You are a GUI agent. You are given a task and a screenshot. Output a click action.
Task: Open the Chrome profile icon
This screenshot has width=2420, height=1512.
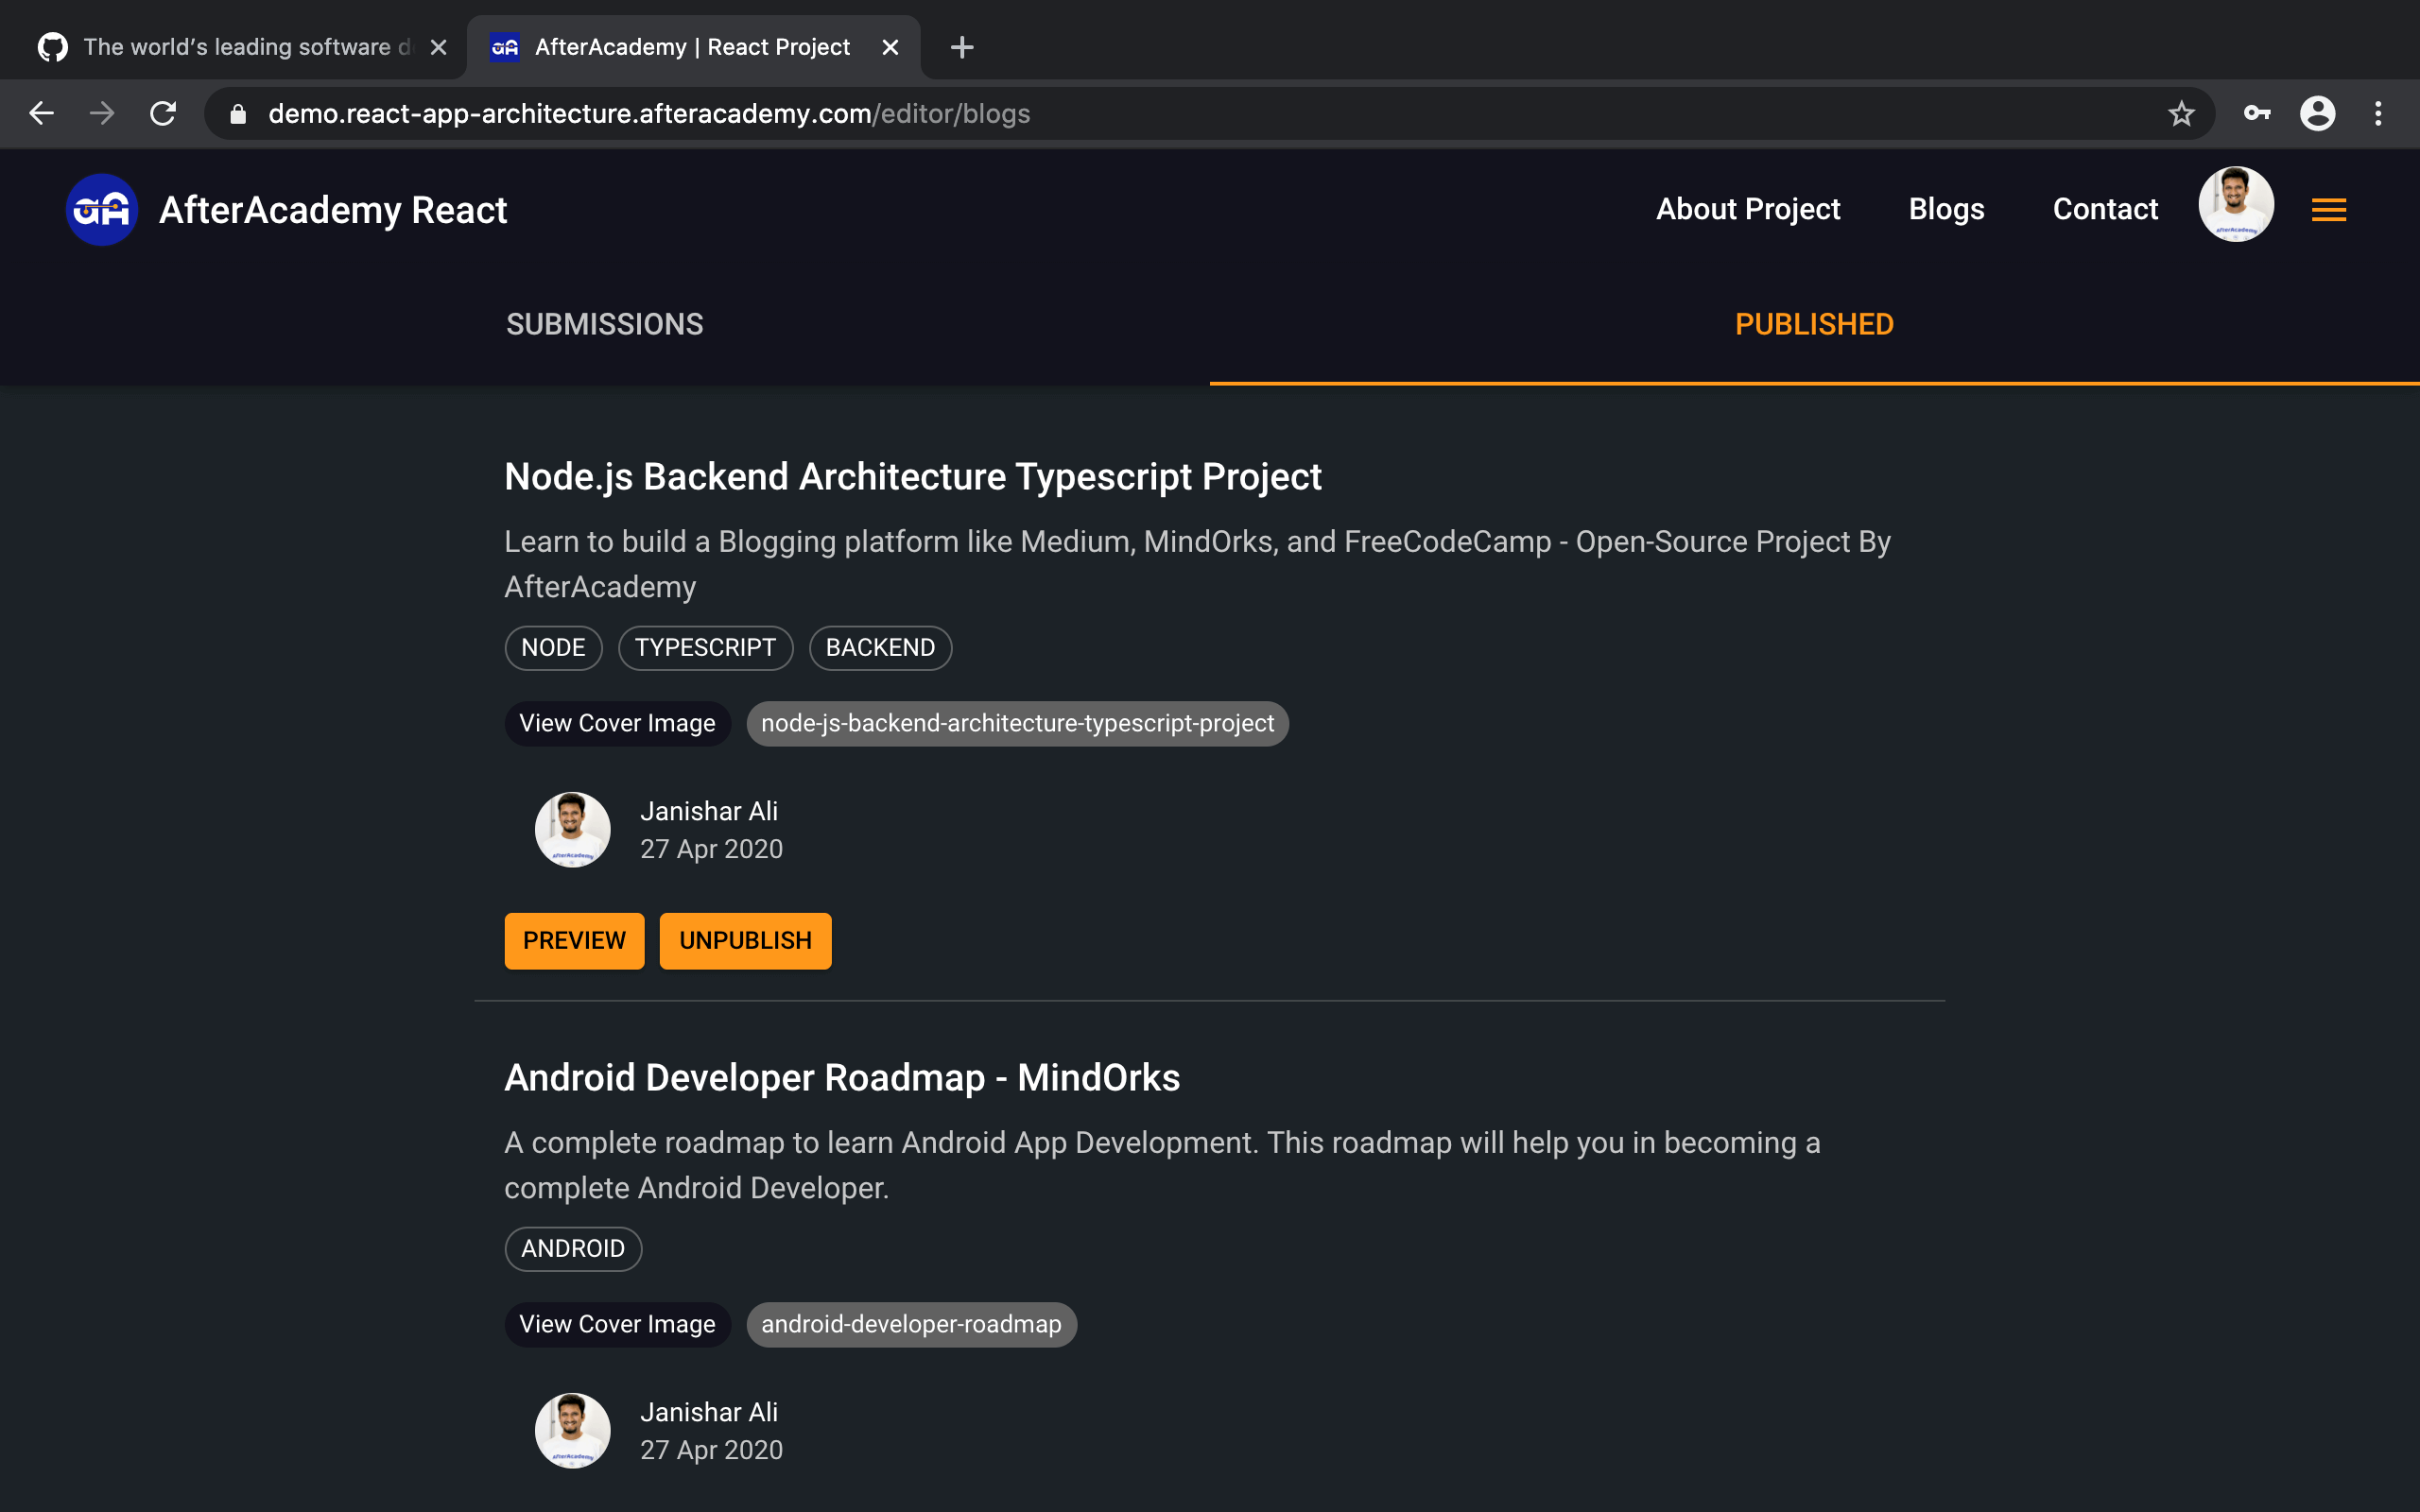coord(2317,114)
